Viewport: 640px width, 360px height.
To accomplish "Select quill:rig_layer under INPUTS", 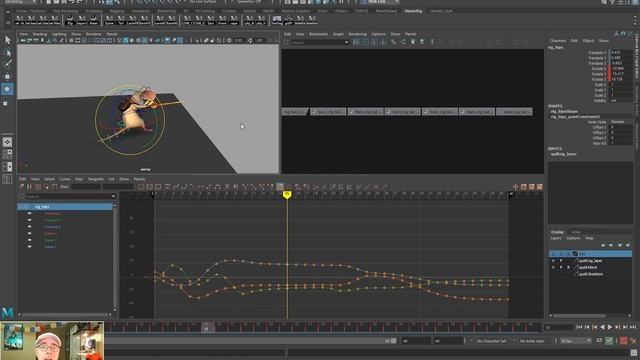I will [x=564, y=154].
